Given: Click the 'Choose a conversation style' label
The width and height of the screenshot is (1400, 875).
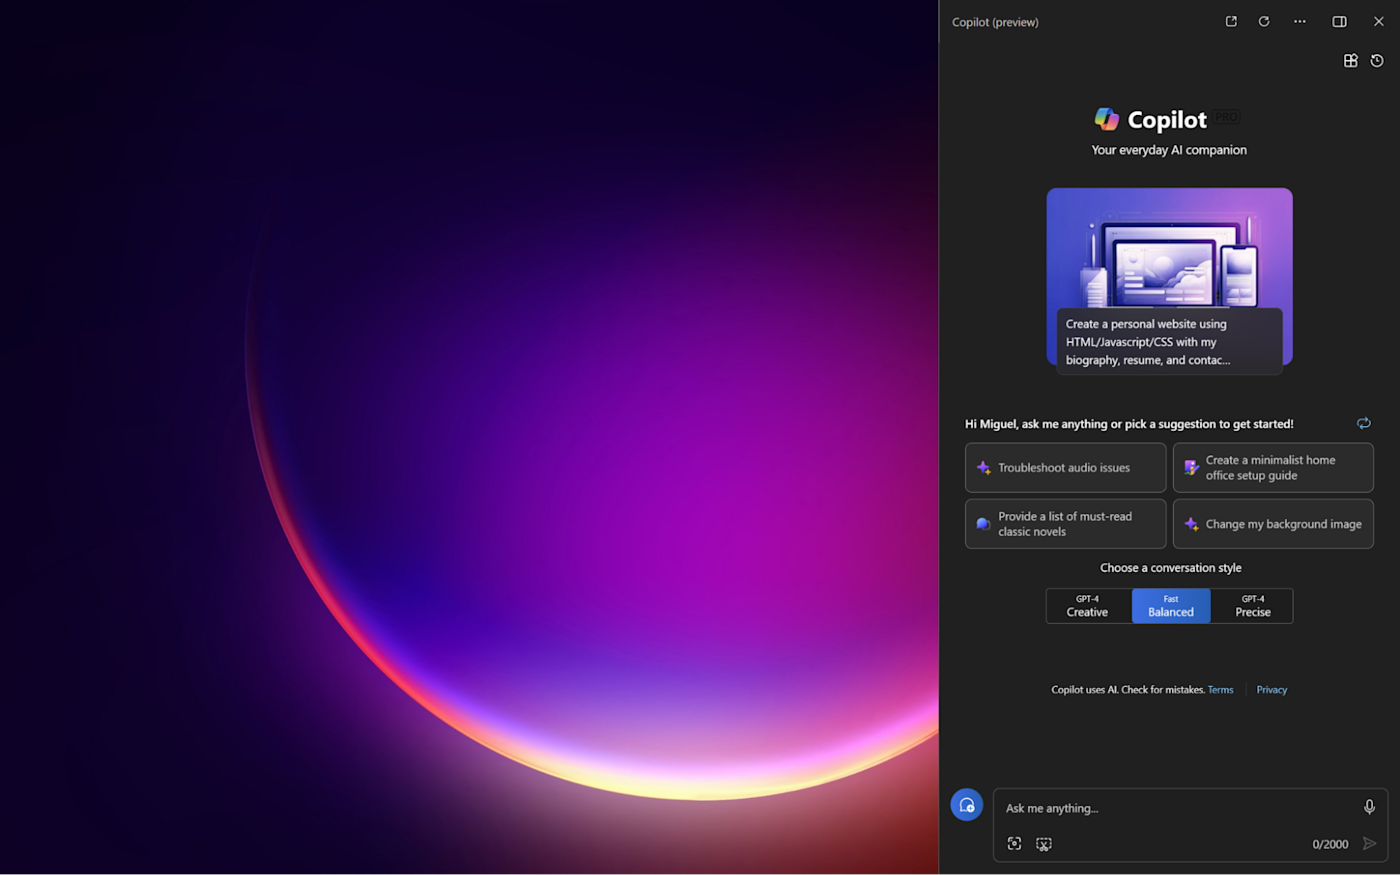Looking at the screenshot, I should (x=1171, y=568).
